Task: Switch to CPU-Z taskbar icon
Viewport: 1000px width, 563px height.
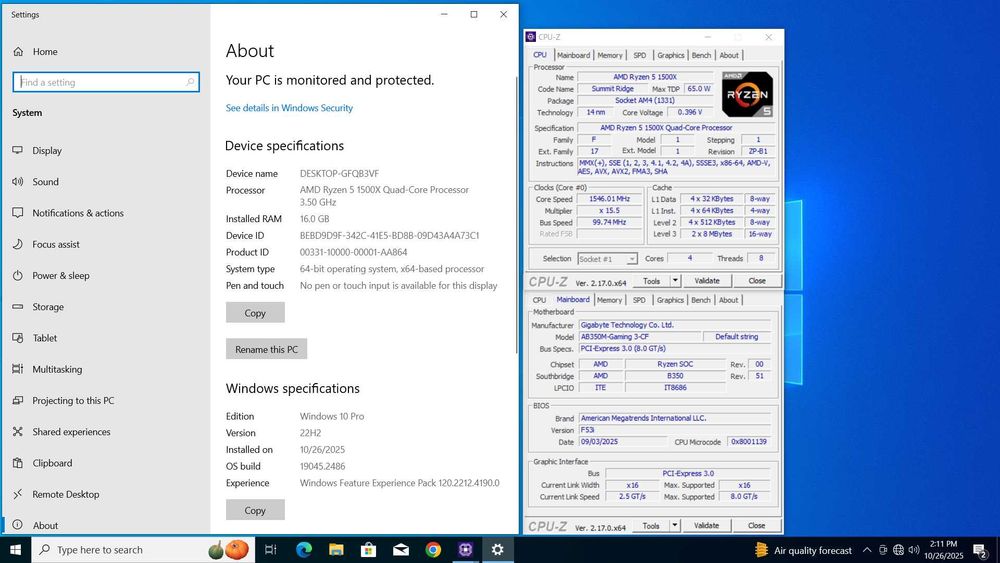Action: (x=466, y=550)
